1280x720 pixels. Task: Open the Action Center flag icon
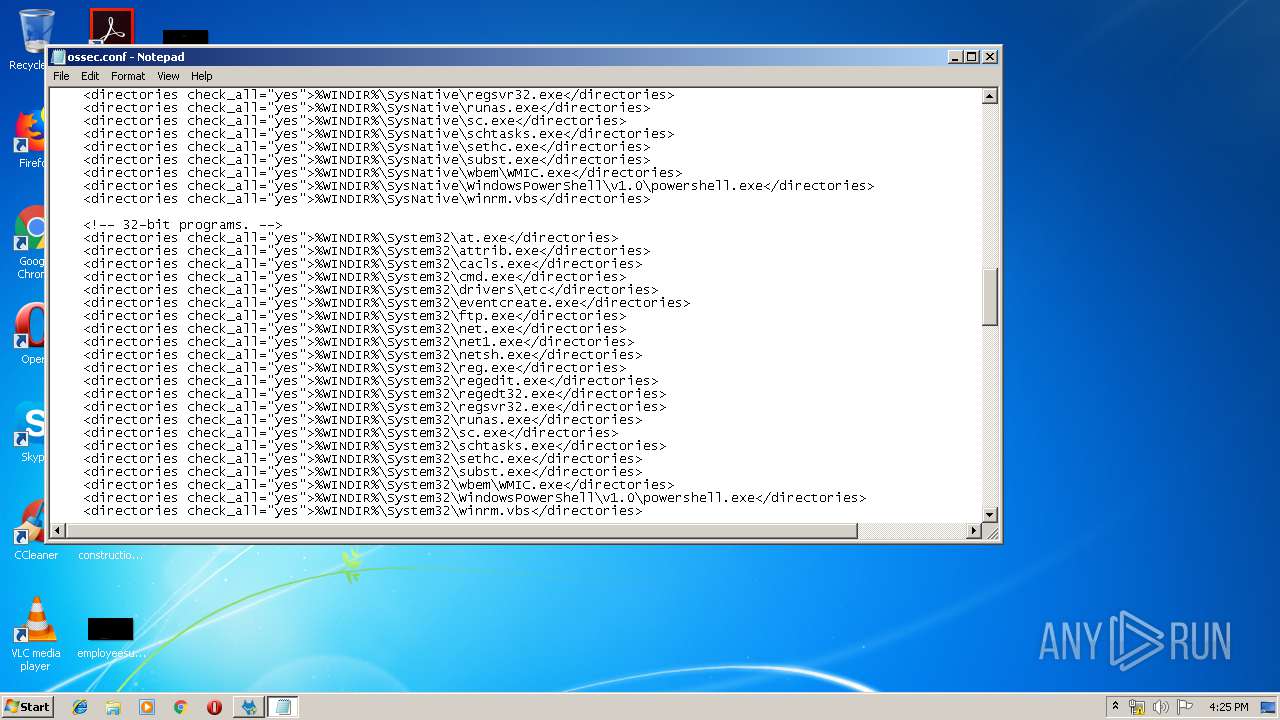click(1185, 707)
